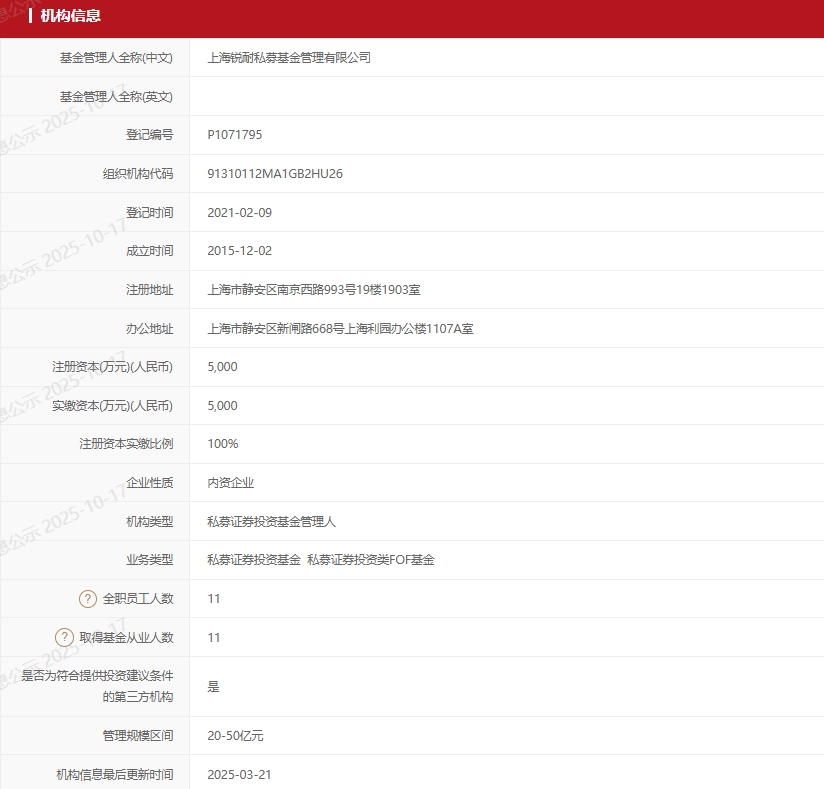Screen dimensions: 824x789
Task: Click business type 私募证券投资基金
Action: [254, 560]
